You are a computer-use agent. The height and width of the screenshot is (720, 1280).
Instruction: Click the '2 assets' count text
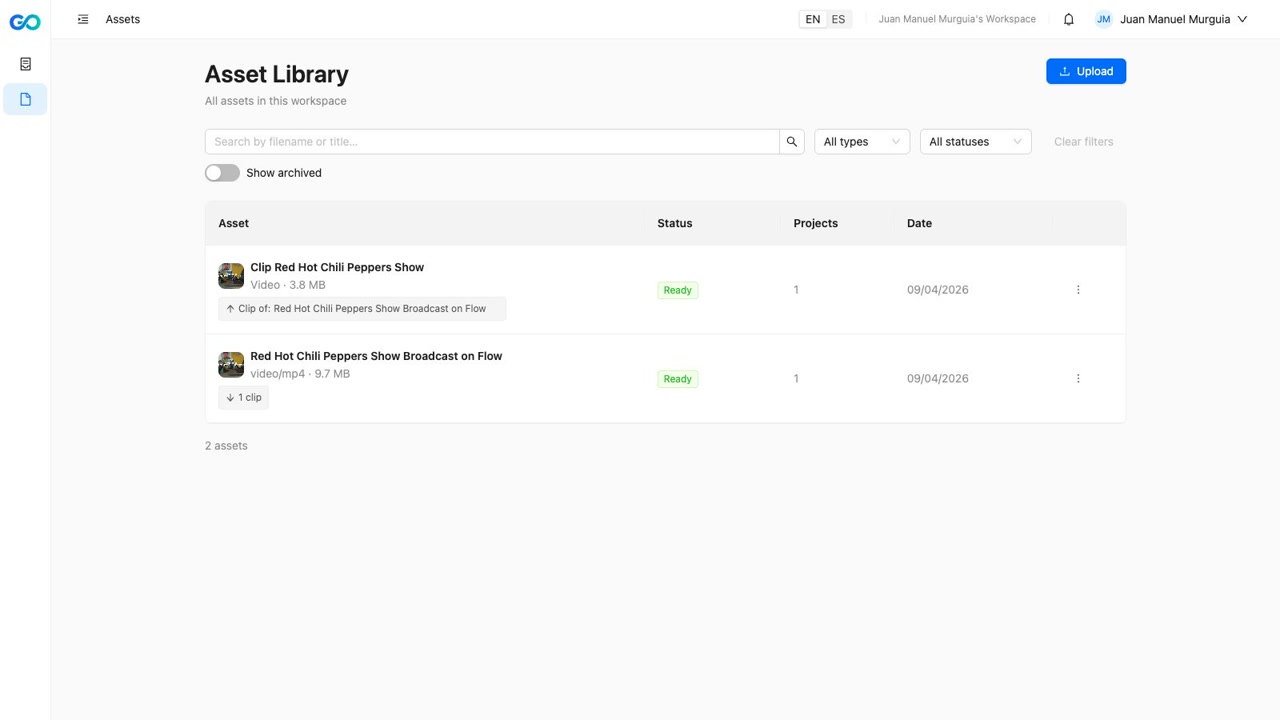[x=226, y=446]
